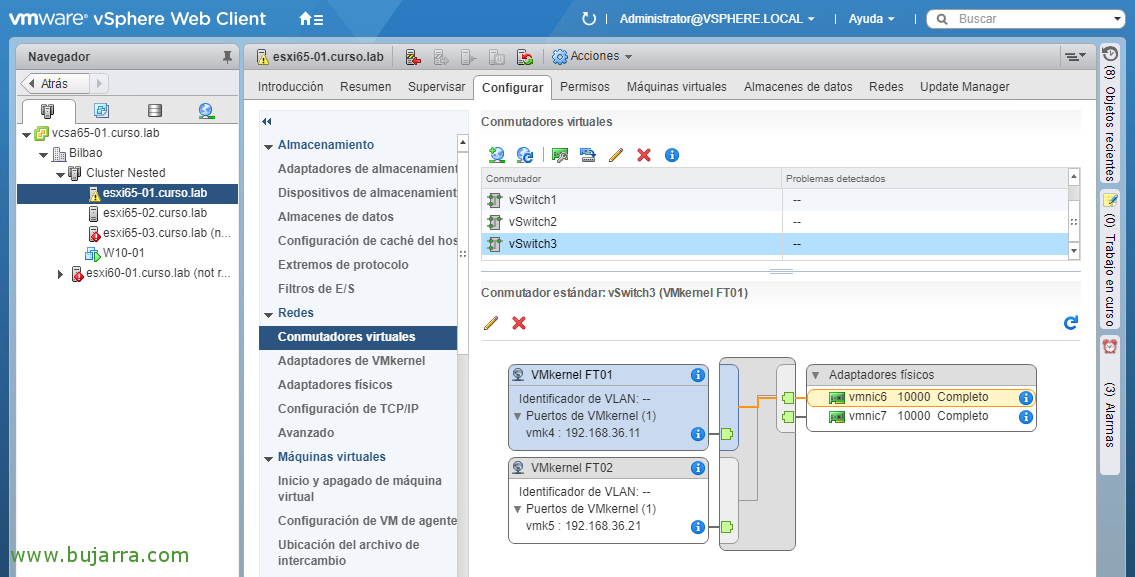
Task: Open the vSphere home menu icon
Action: click(311, 20)
